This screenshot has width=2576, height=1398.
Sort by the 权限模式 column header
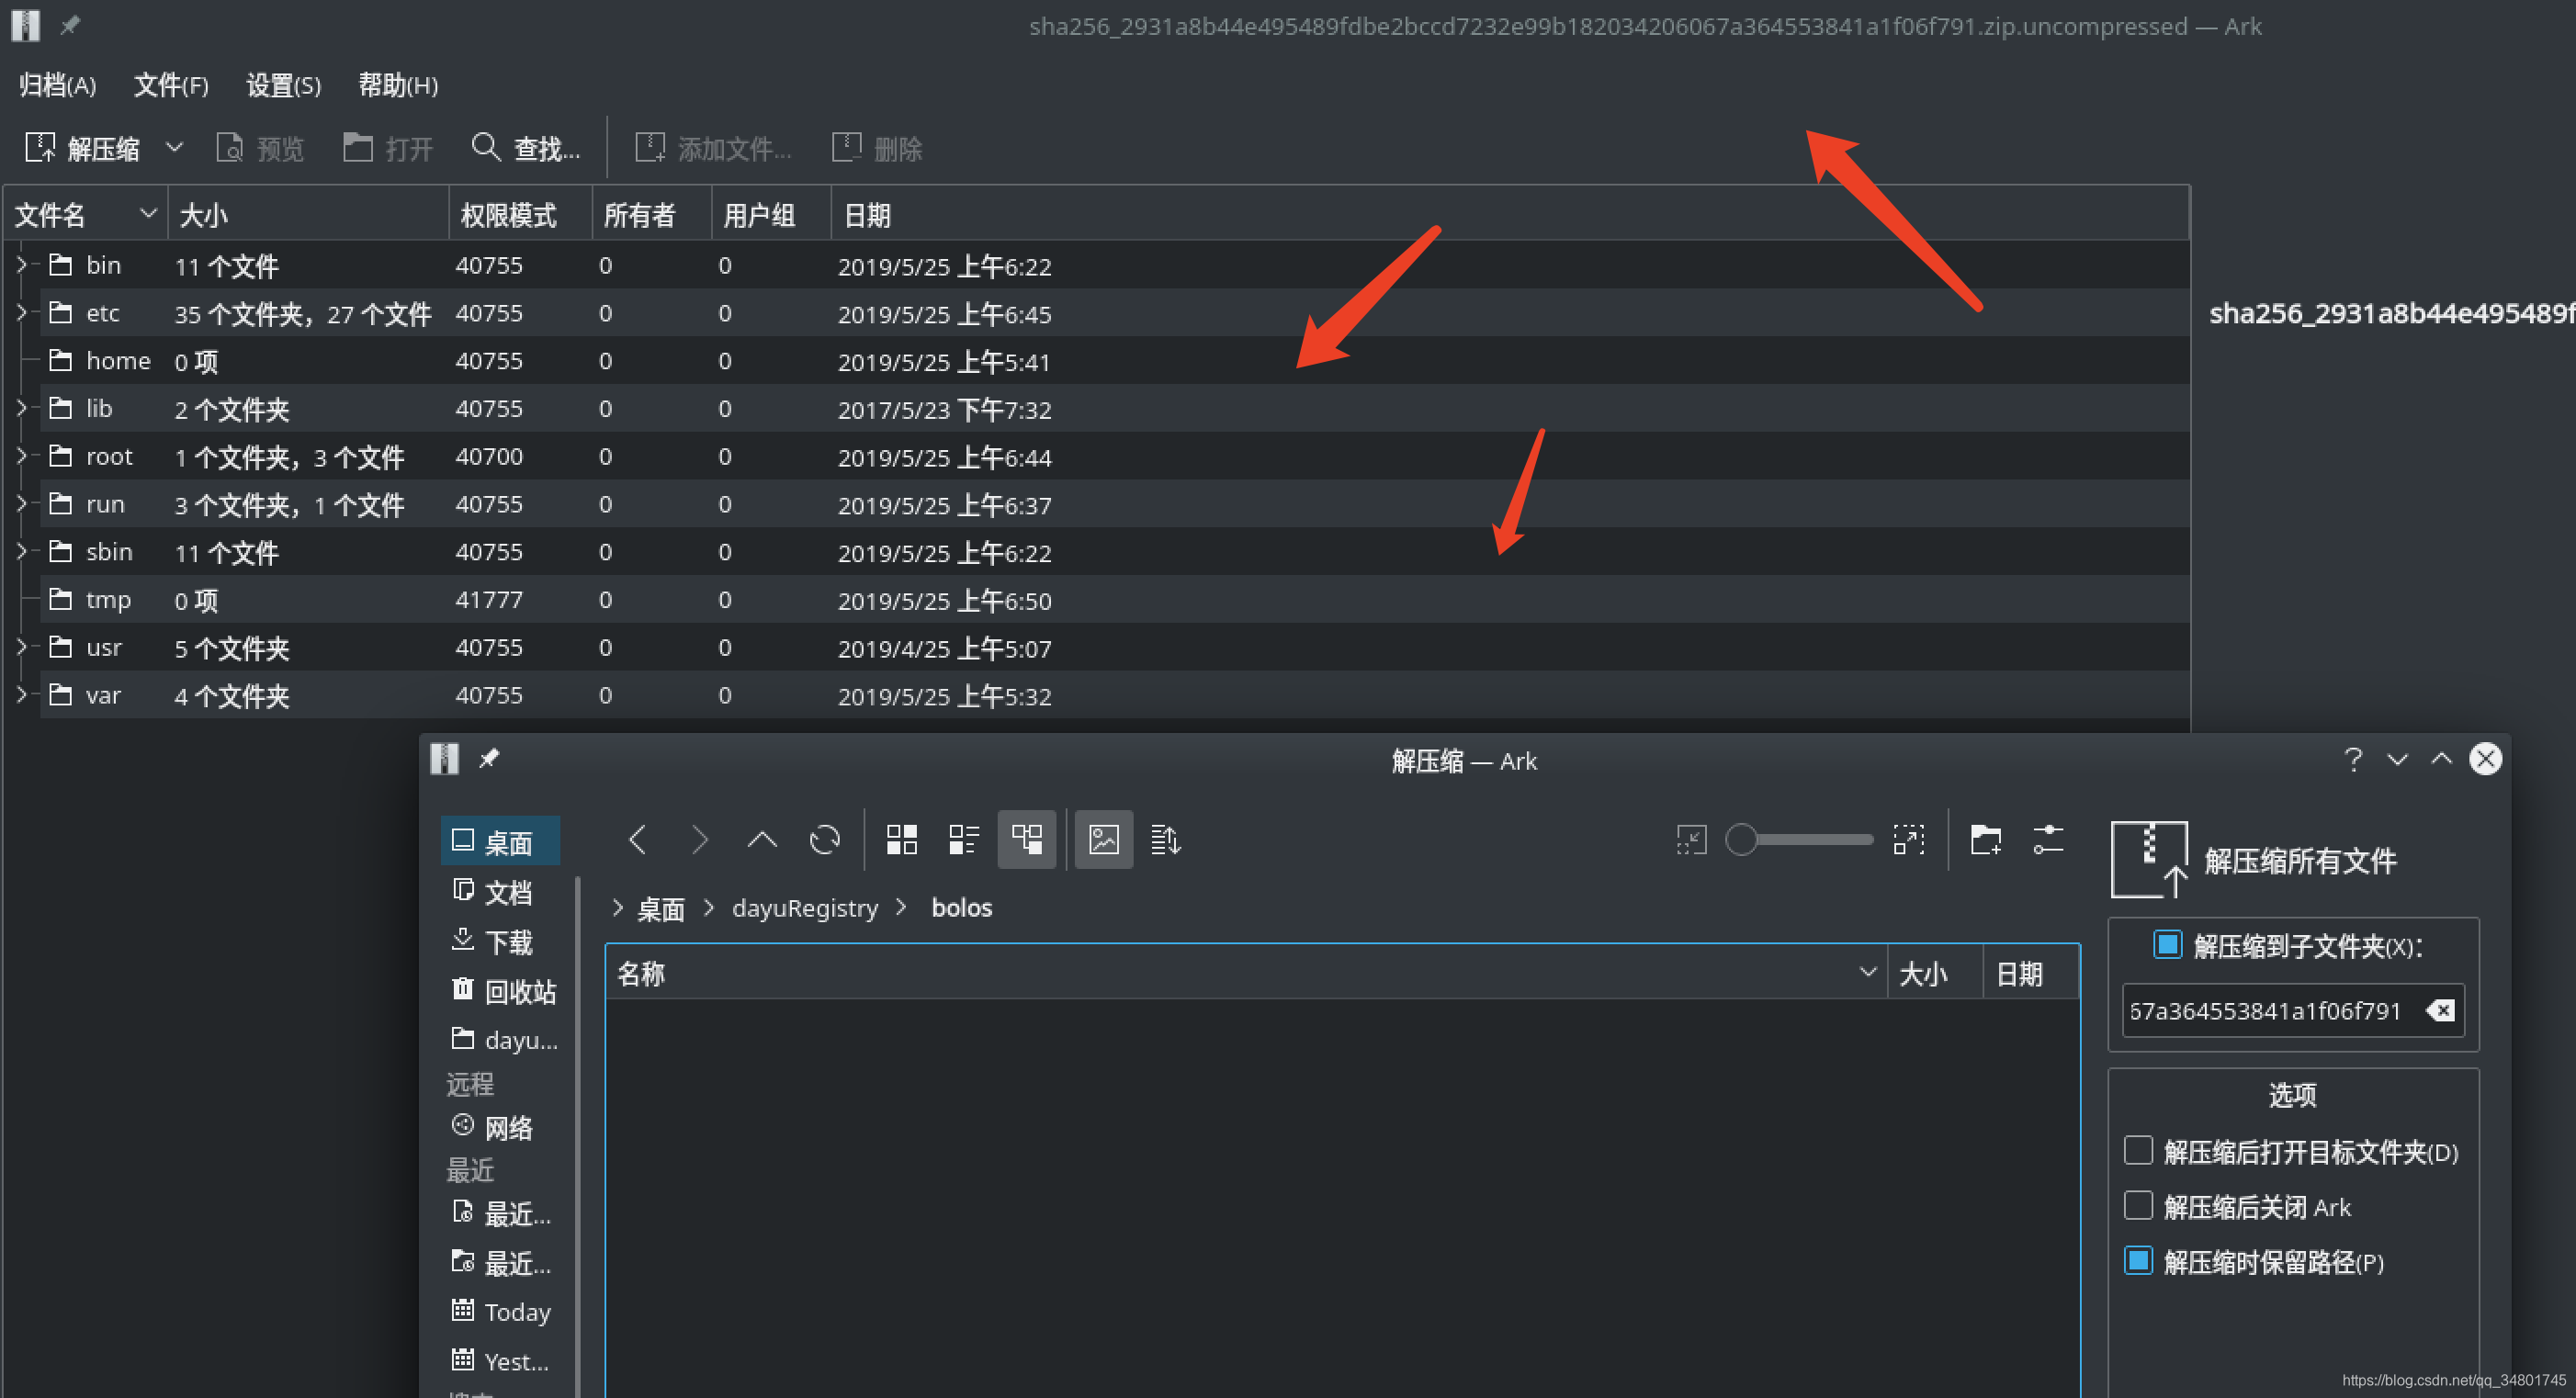pos(520,214)
